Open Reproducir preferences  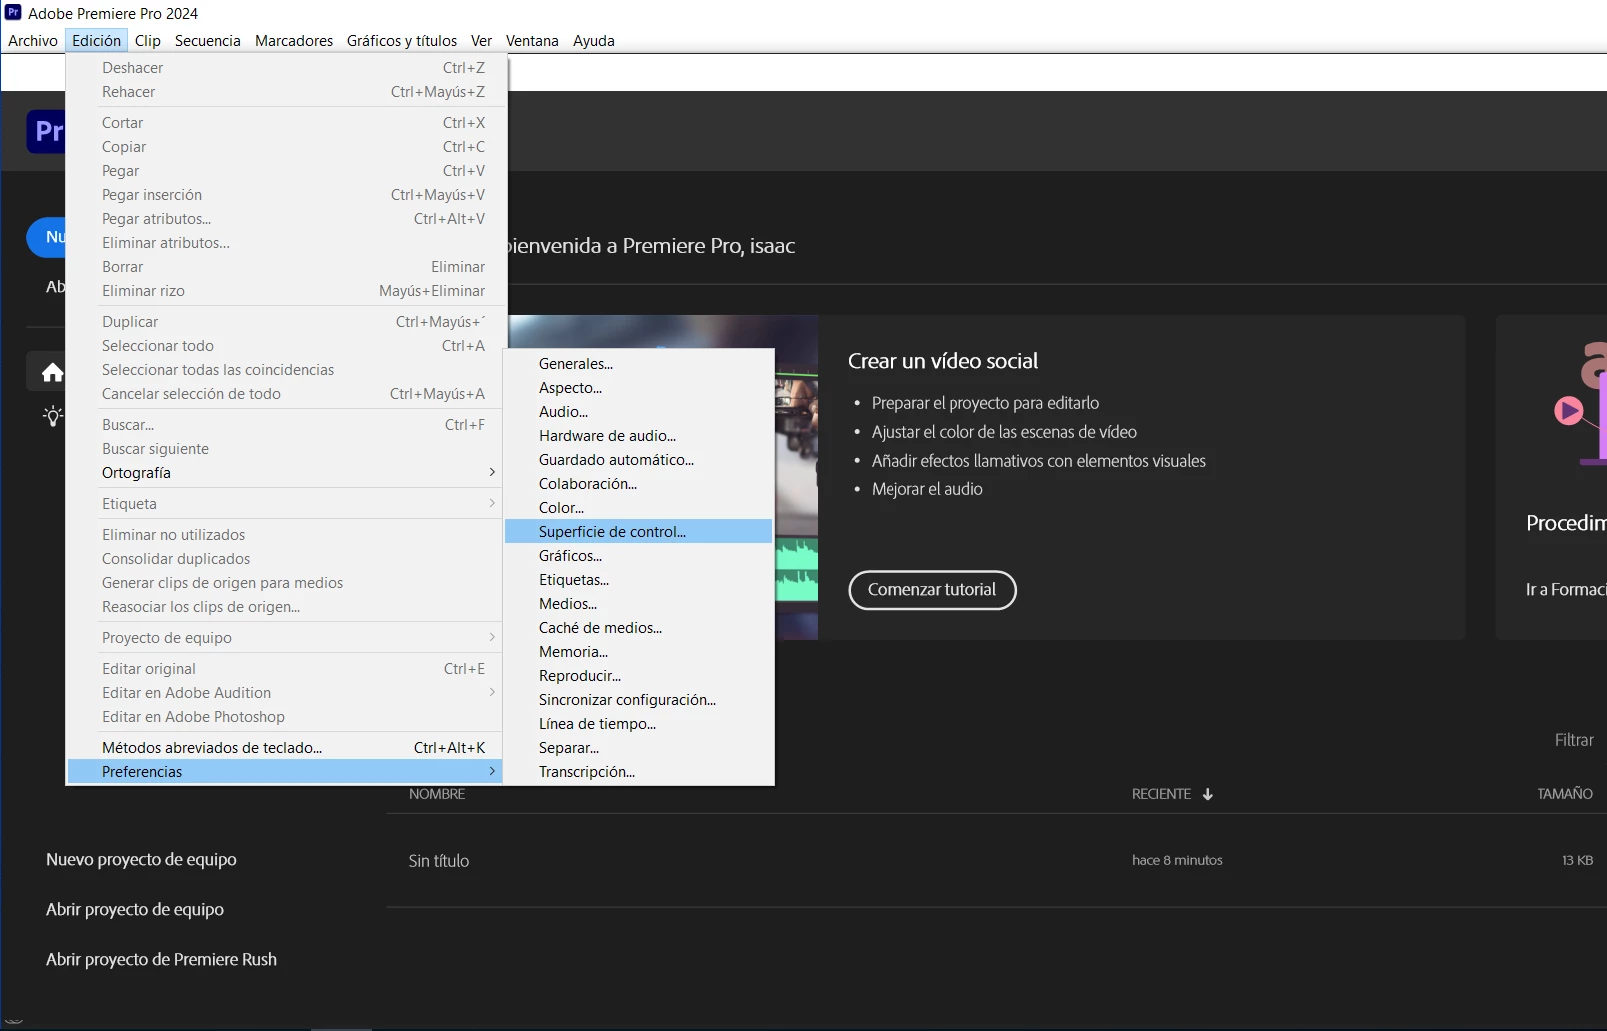pos(639,676)
